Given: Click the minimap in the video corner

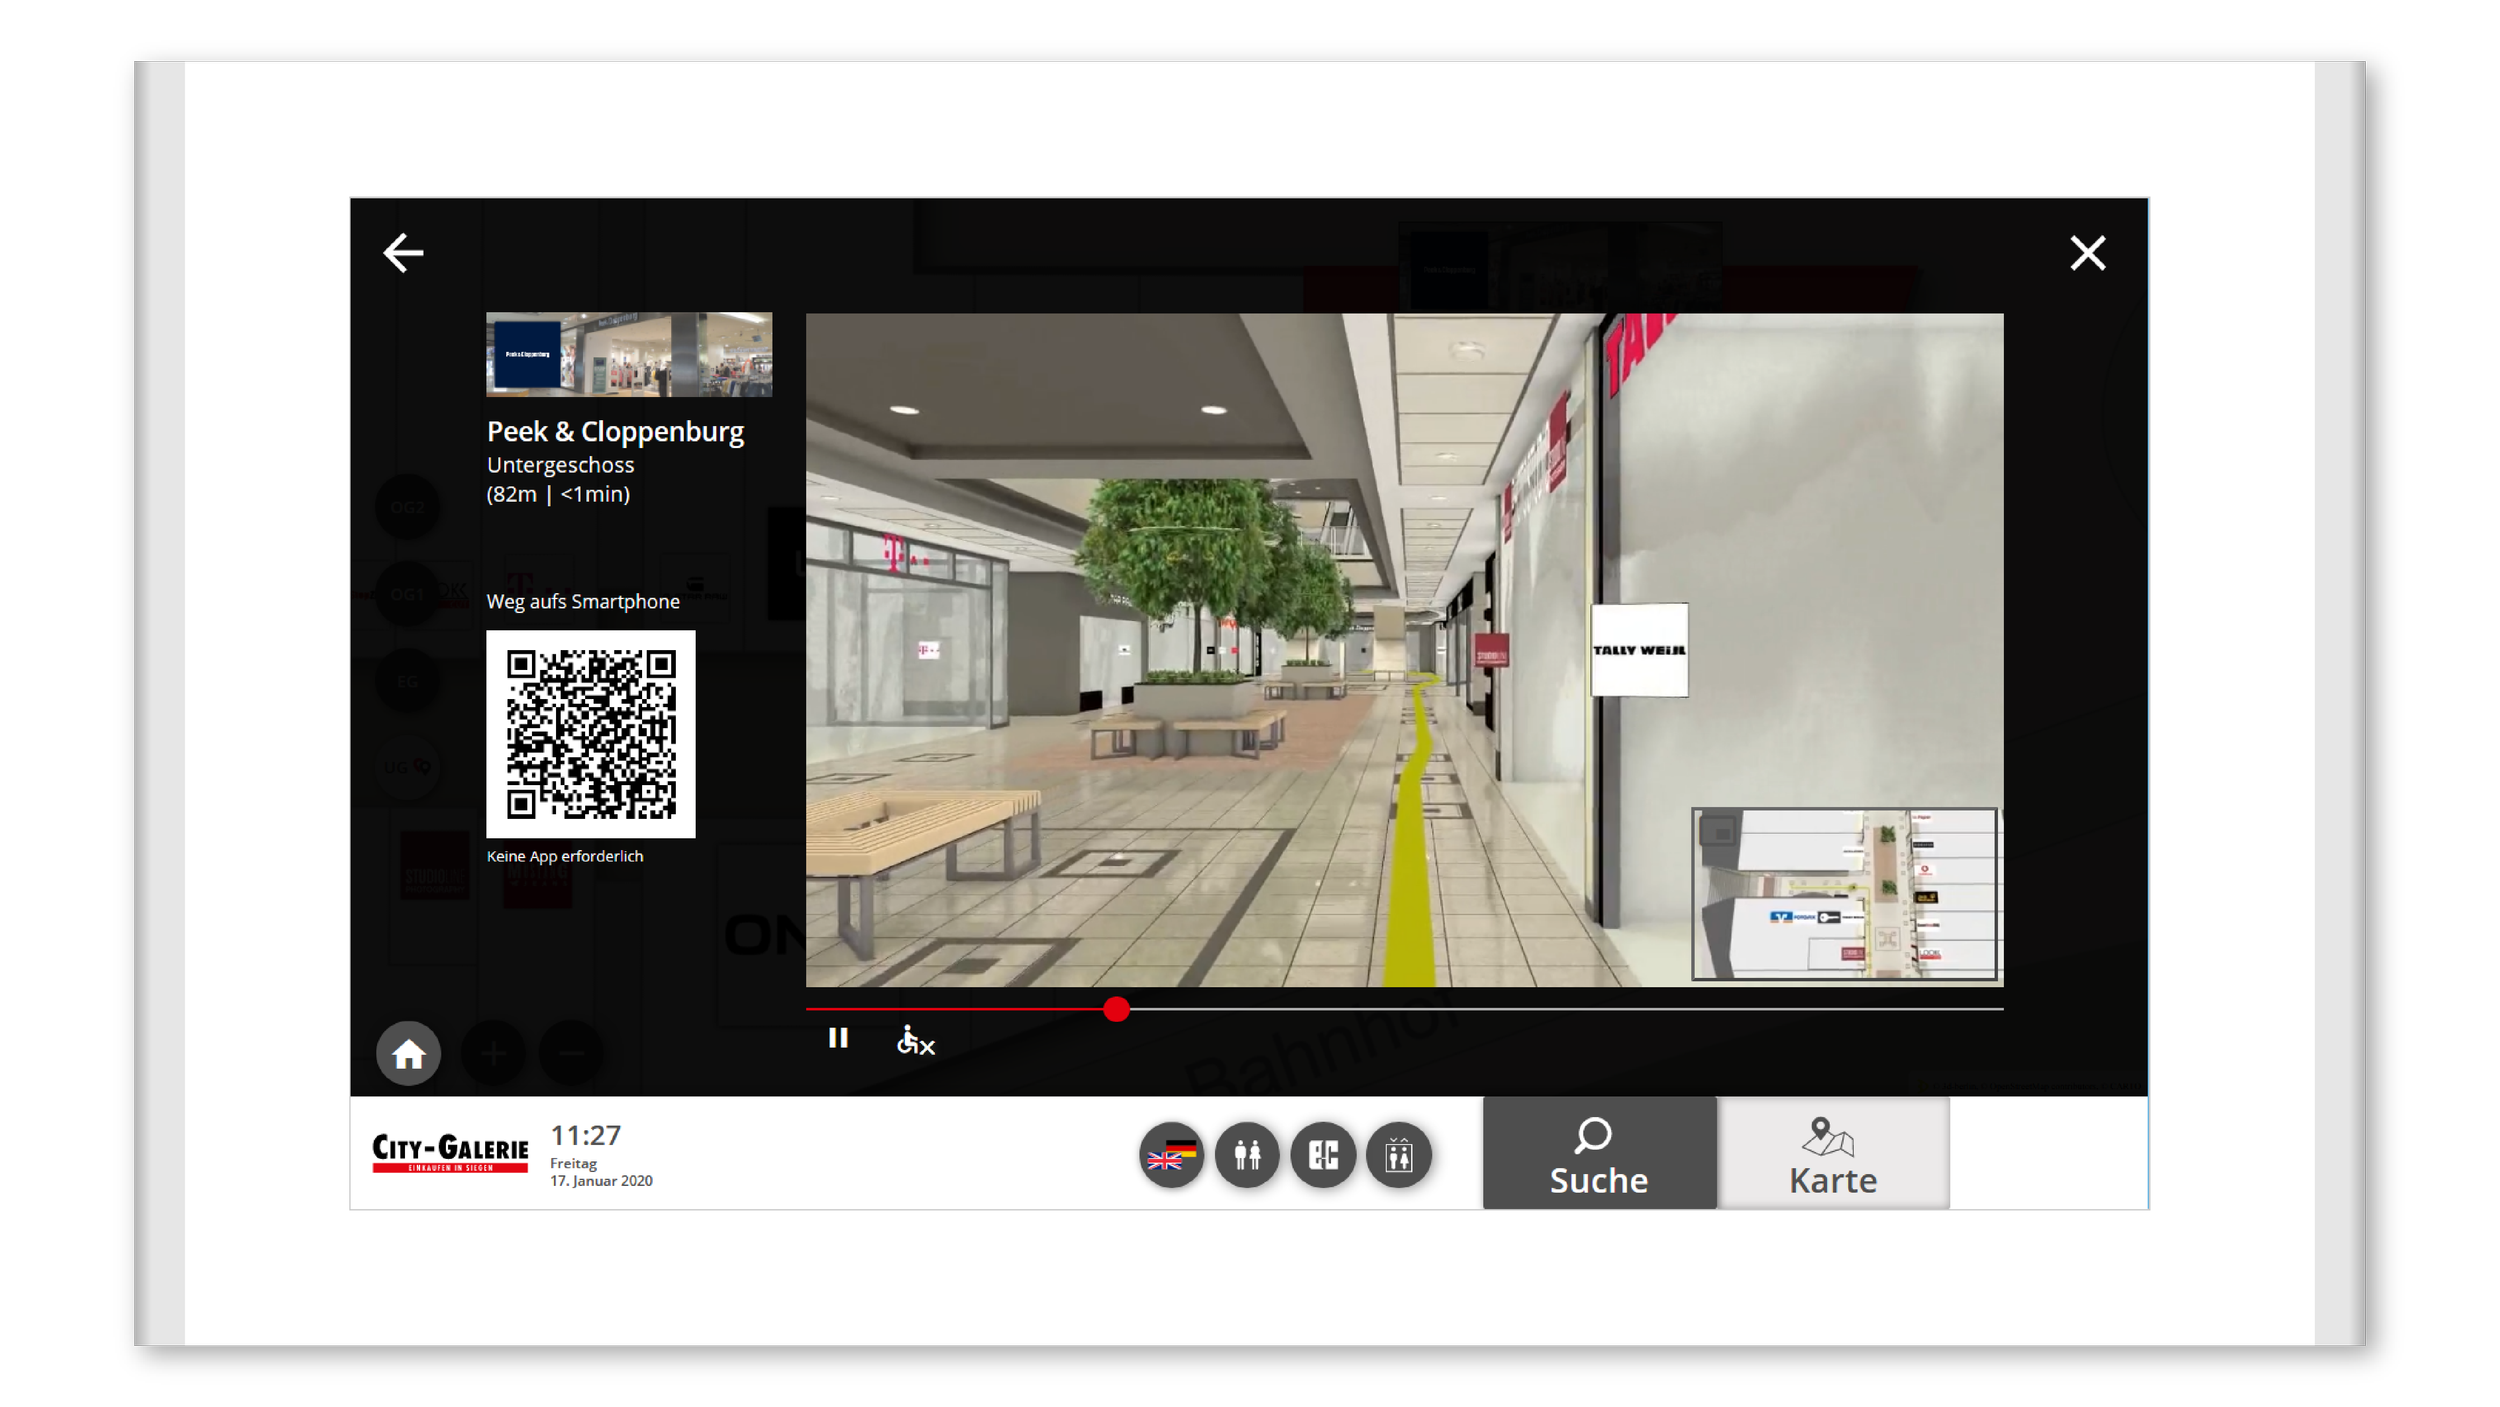Looking at the screenshot, I should point(1844,894).
